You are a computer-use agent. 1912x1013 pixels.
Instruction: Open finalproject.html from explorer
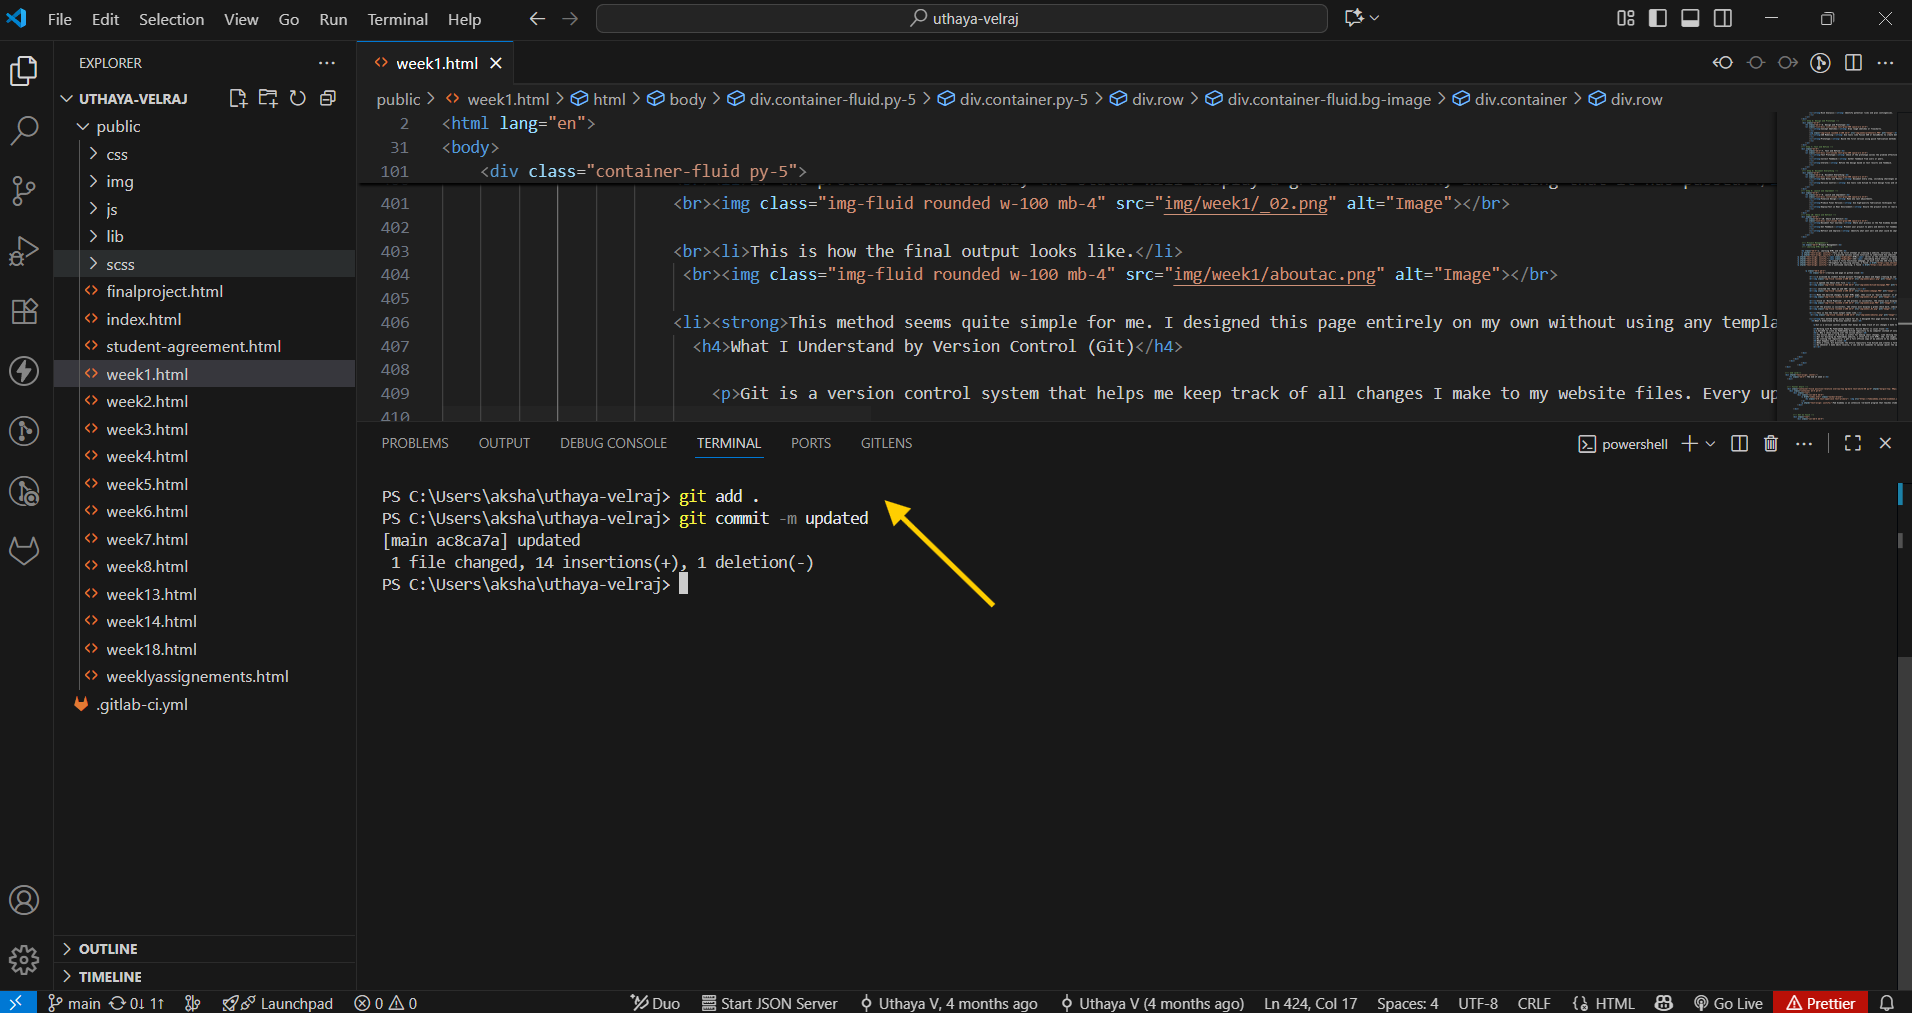[x=204, y=291]
